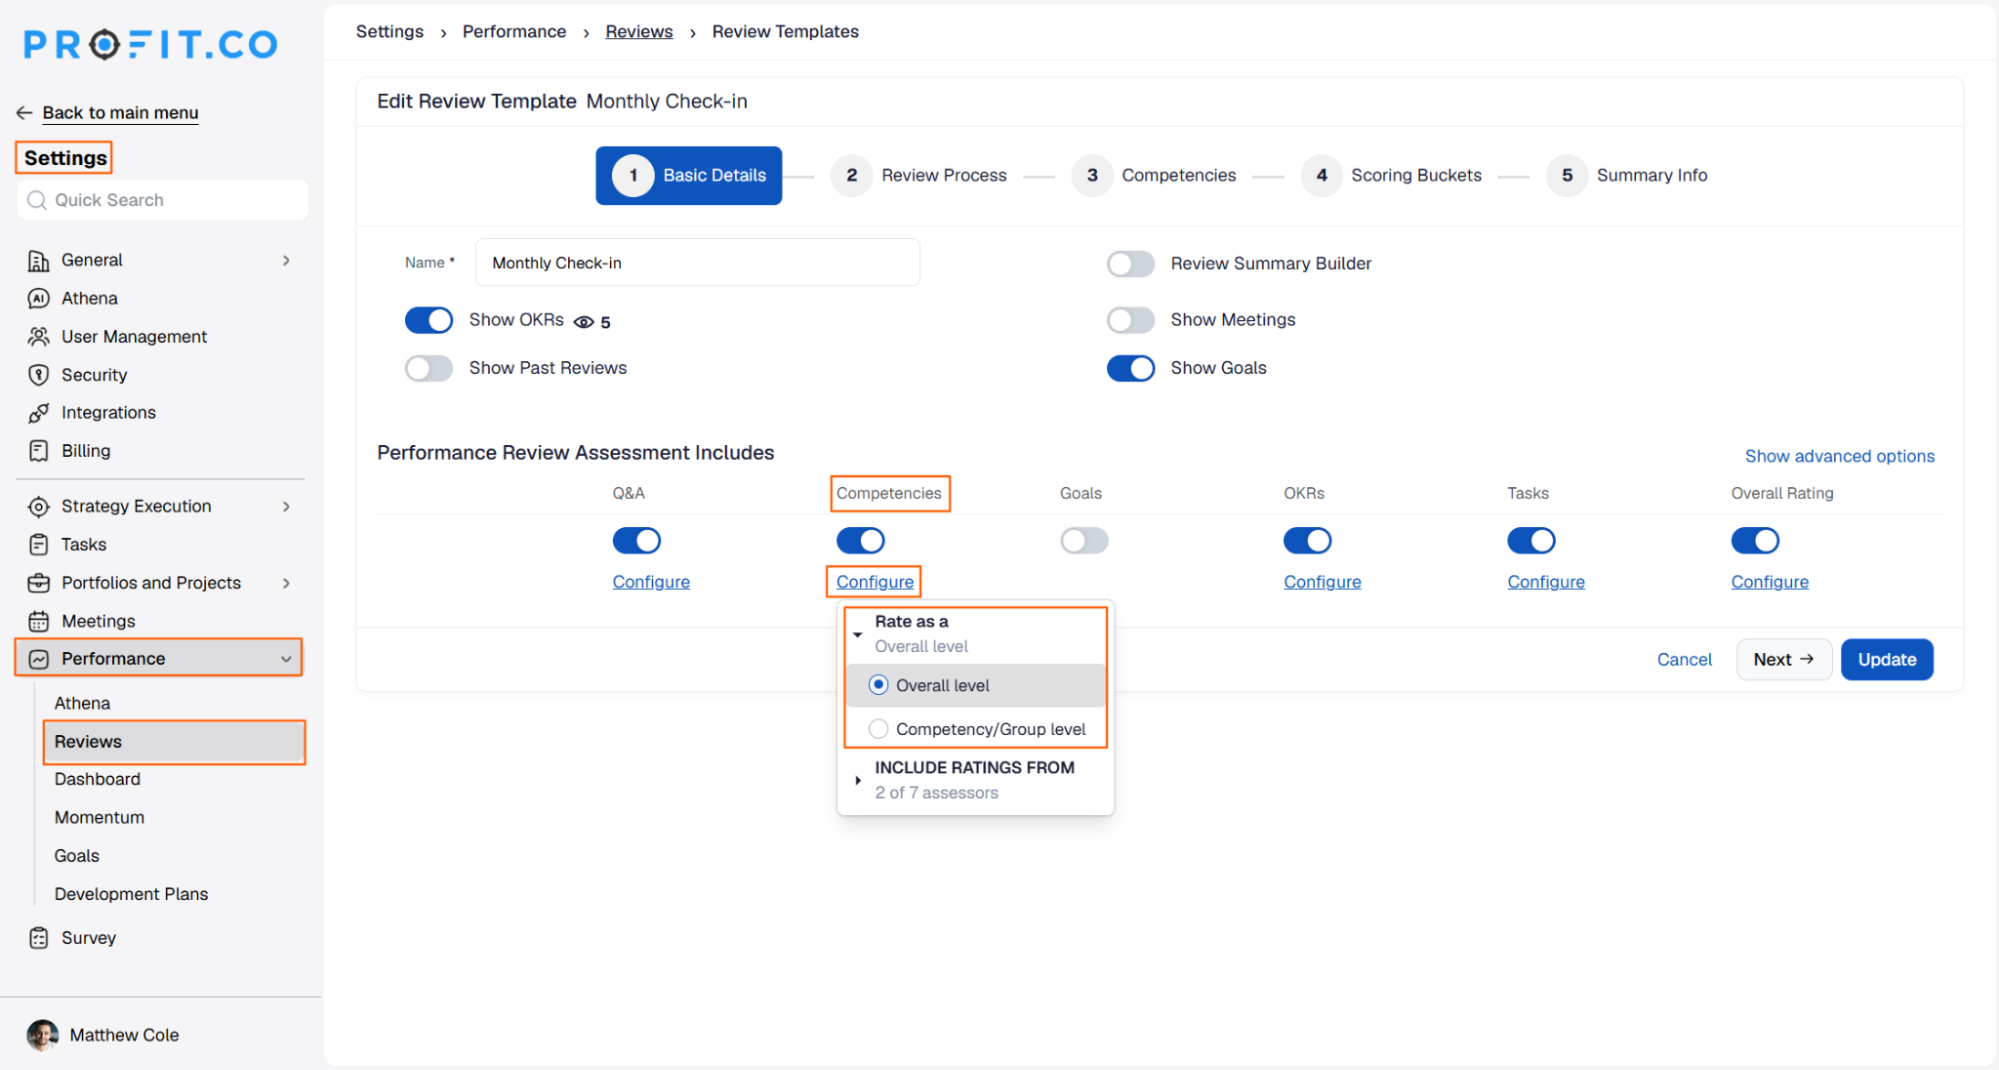Click Matthew Cole's profile avatar
Screen dimensions: 1999x1070
[x=42, y=1035]
